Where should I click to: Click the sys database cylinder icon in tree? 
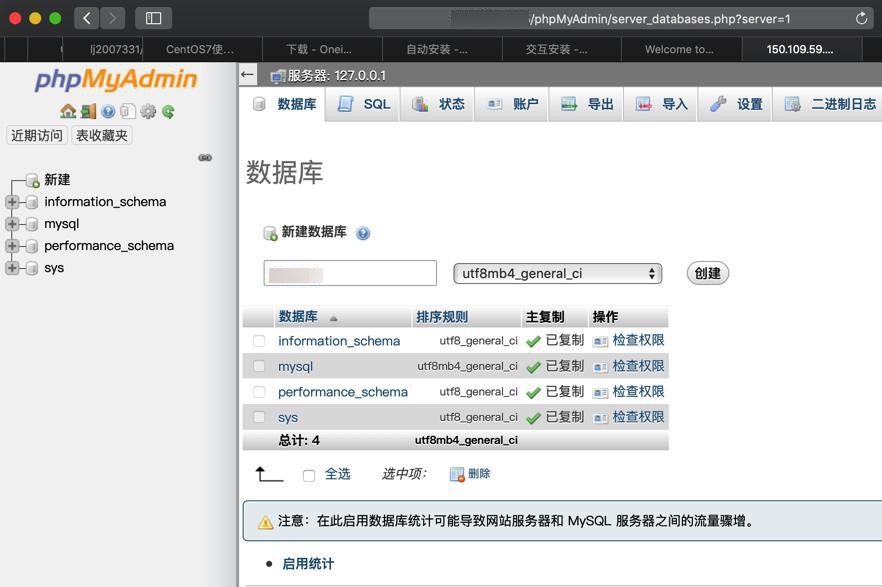tap(32, 268)
